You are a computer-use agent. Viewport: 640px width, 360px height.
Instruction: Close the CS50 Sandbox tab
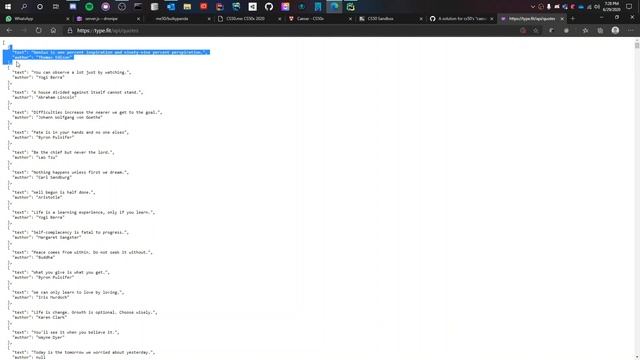tap(421, 19)
